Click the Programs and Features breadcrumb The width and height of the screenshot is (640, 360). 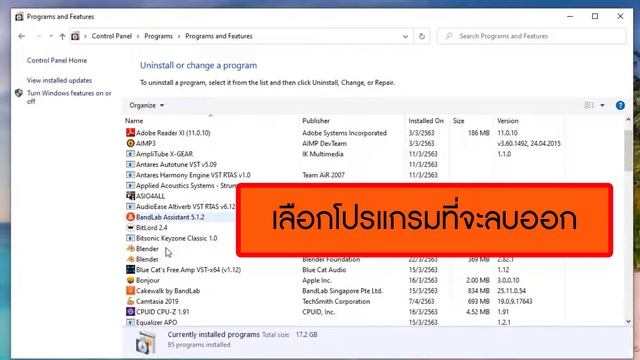click(x=219, y=36)
